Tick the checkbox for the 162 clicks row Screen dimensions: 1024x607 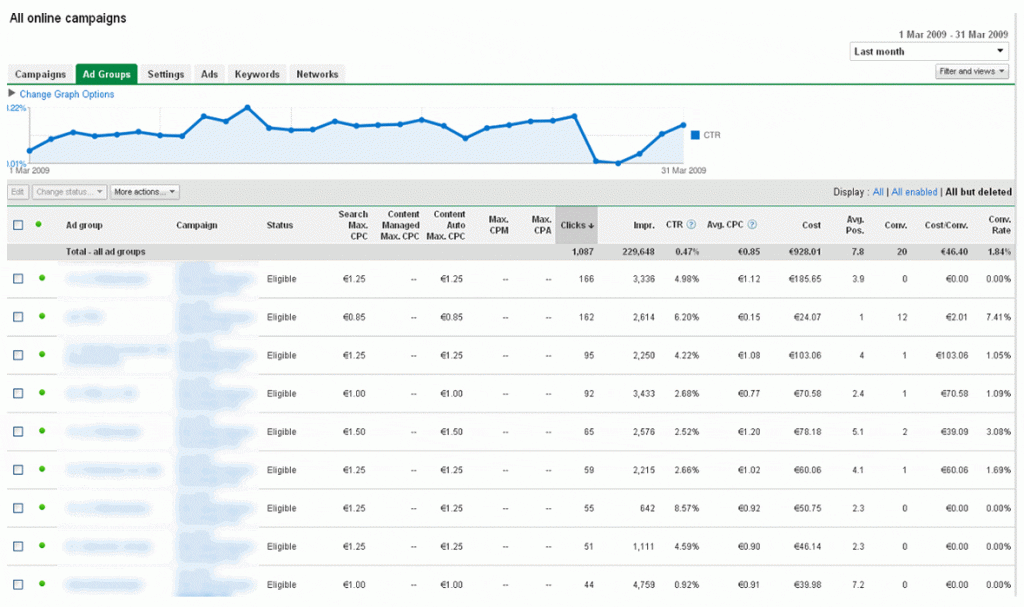18,317
